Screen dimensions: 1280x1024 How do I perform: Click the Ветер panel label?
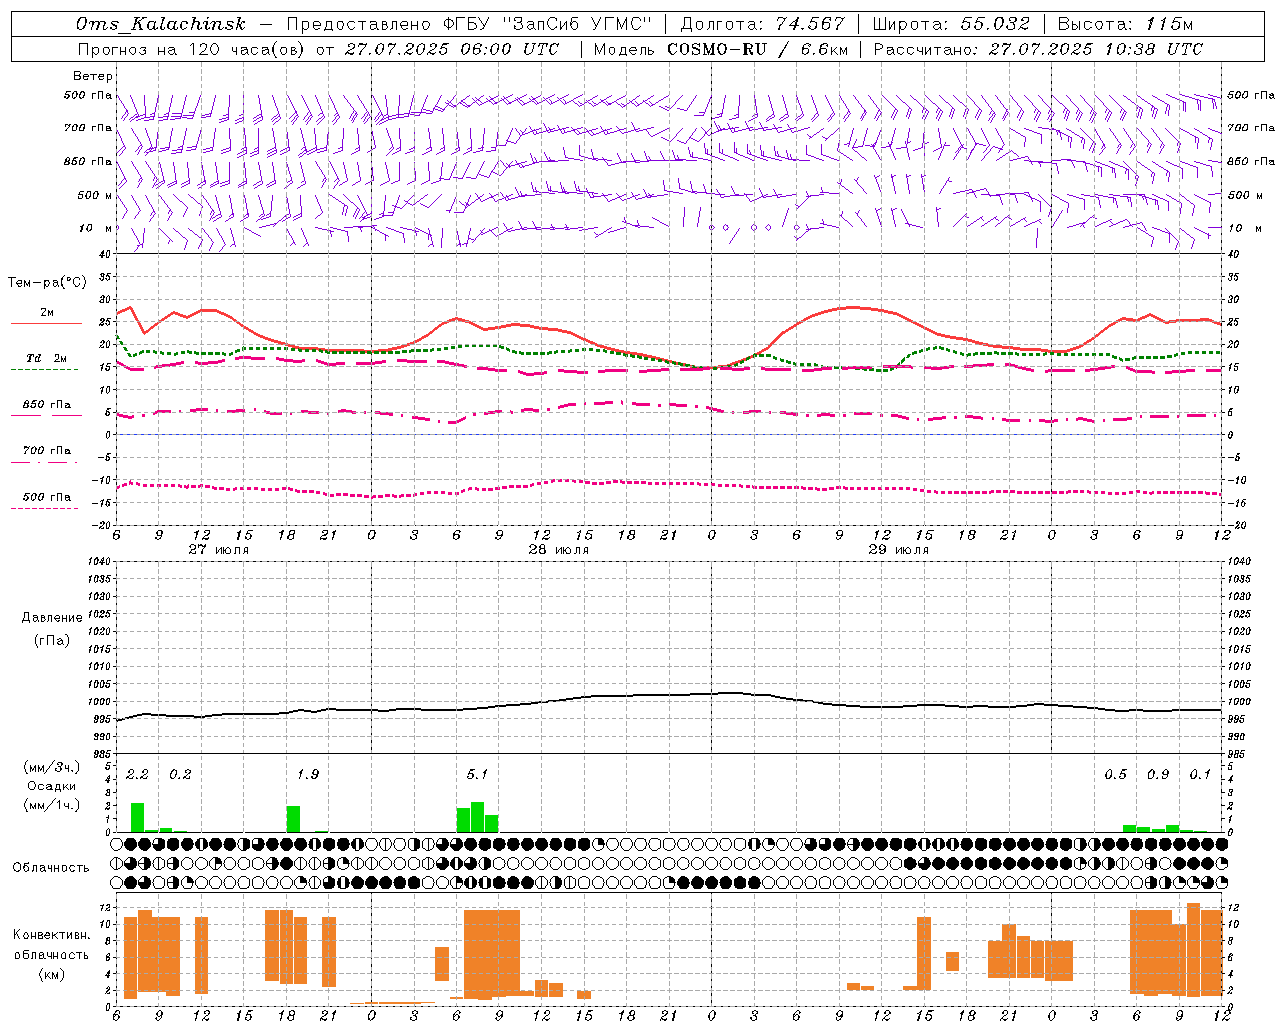[x=92, y=76]
